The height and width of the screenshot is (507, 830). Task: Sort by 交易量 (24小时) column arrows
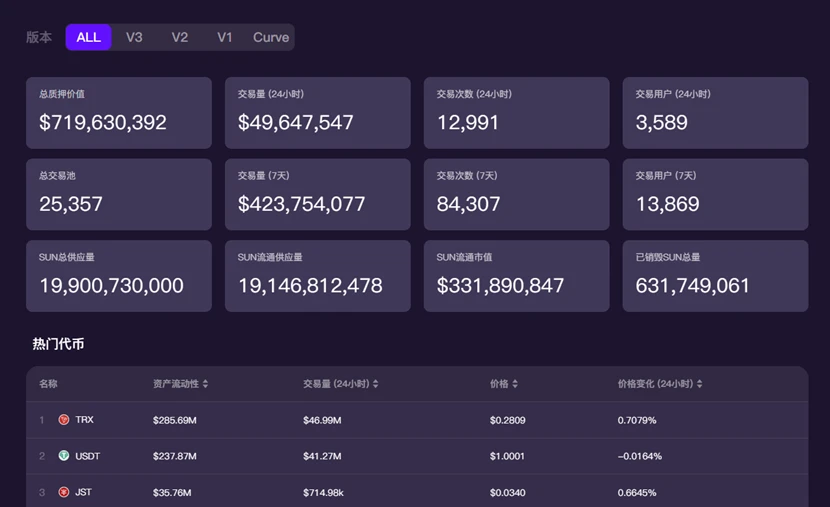375,384
